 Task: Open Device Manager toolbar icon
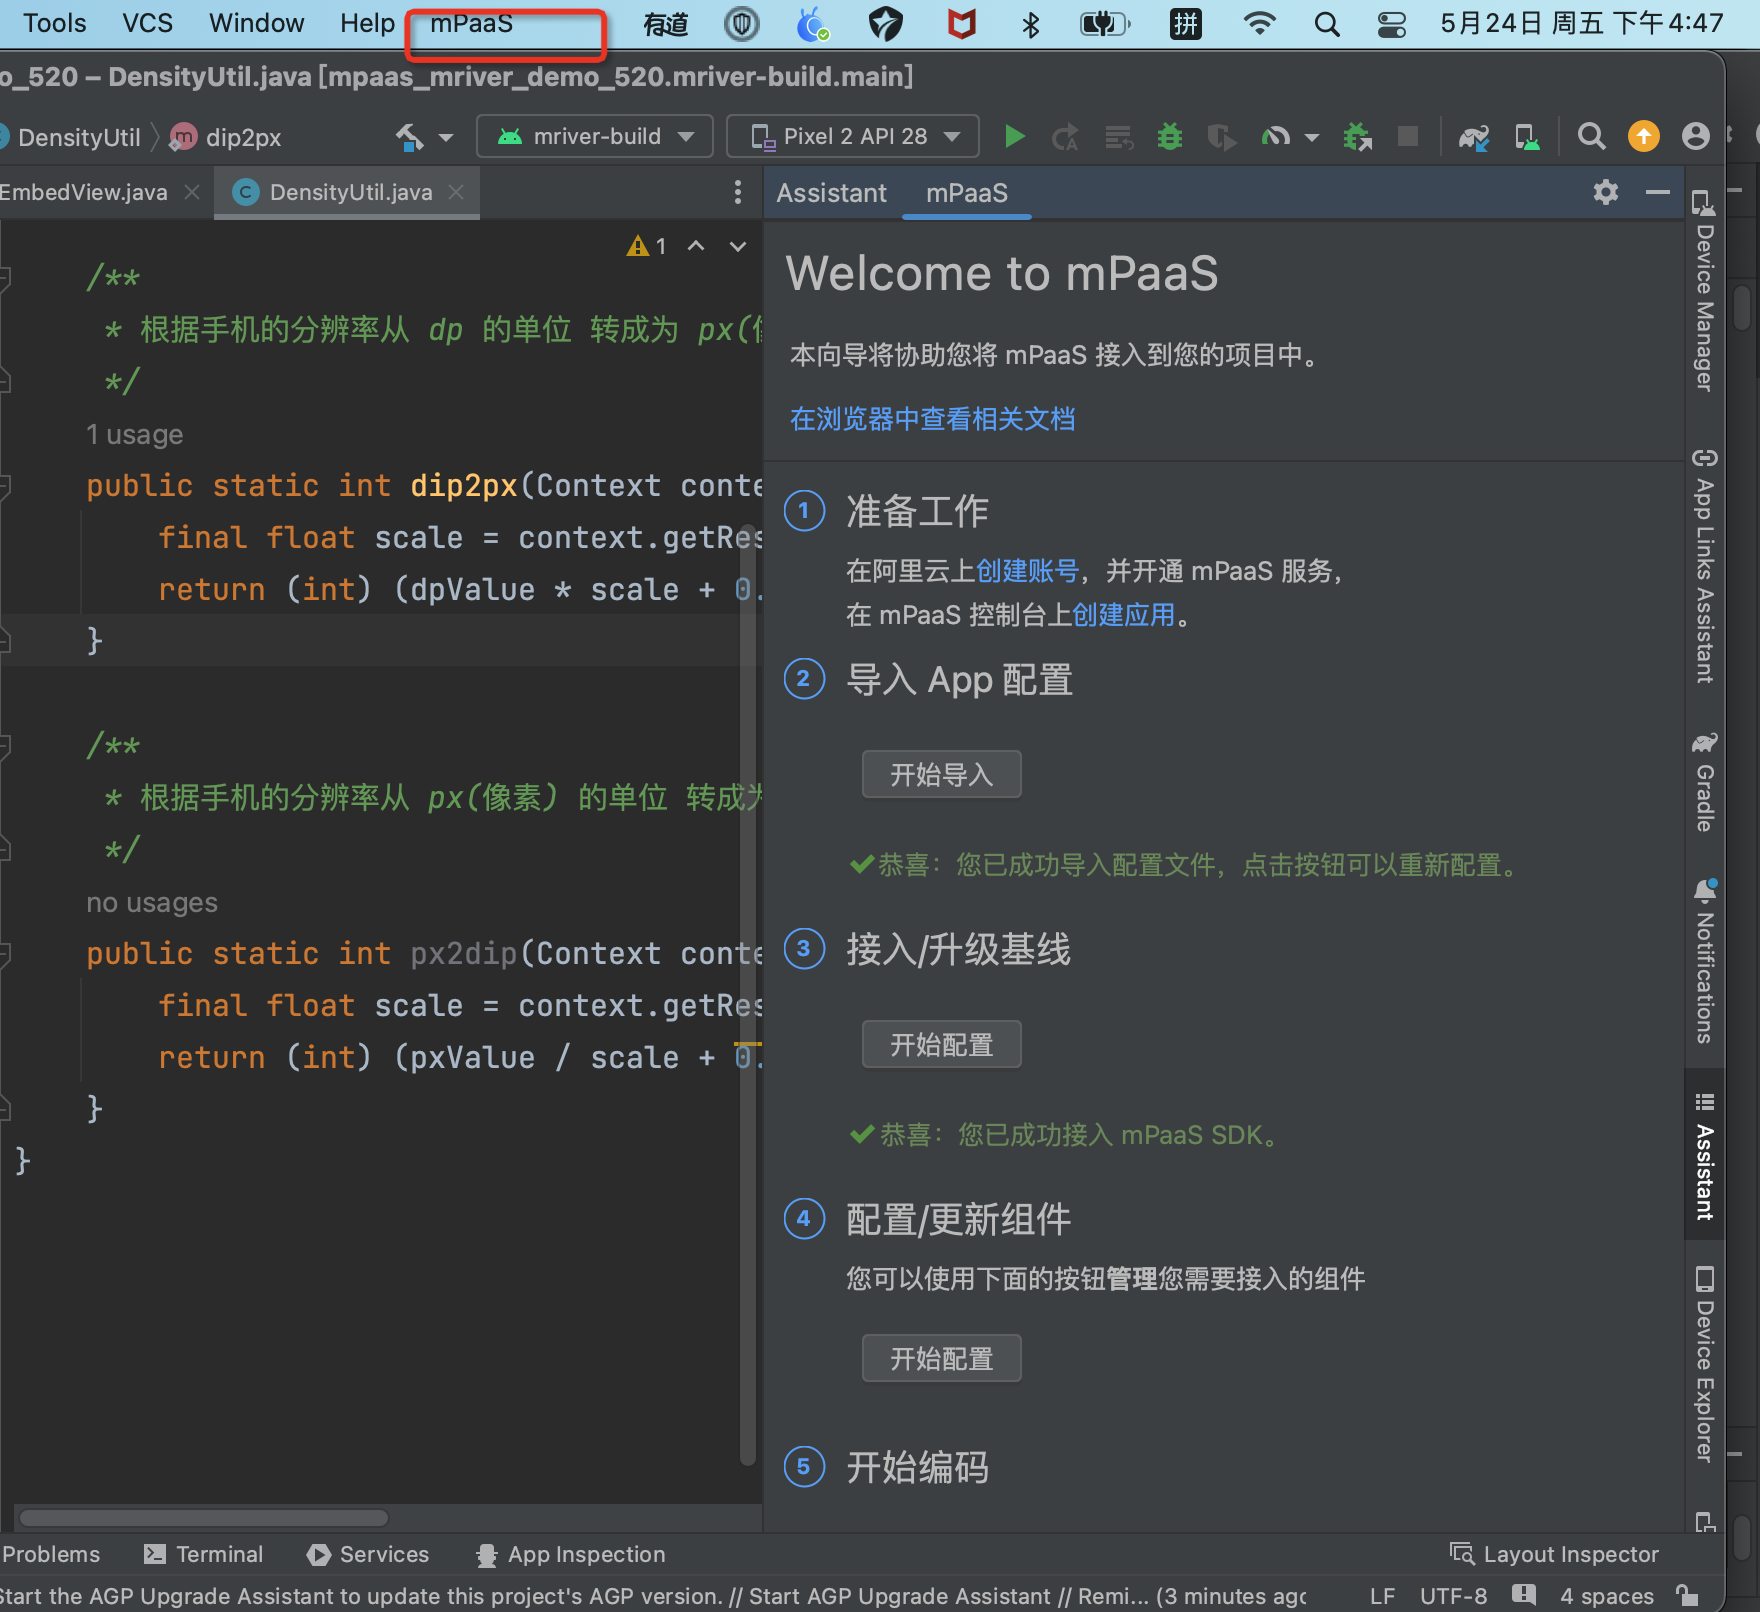pos(1527,136)
